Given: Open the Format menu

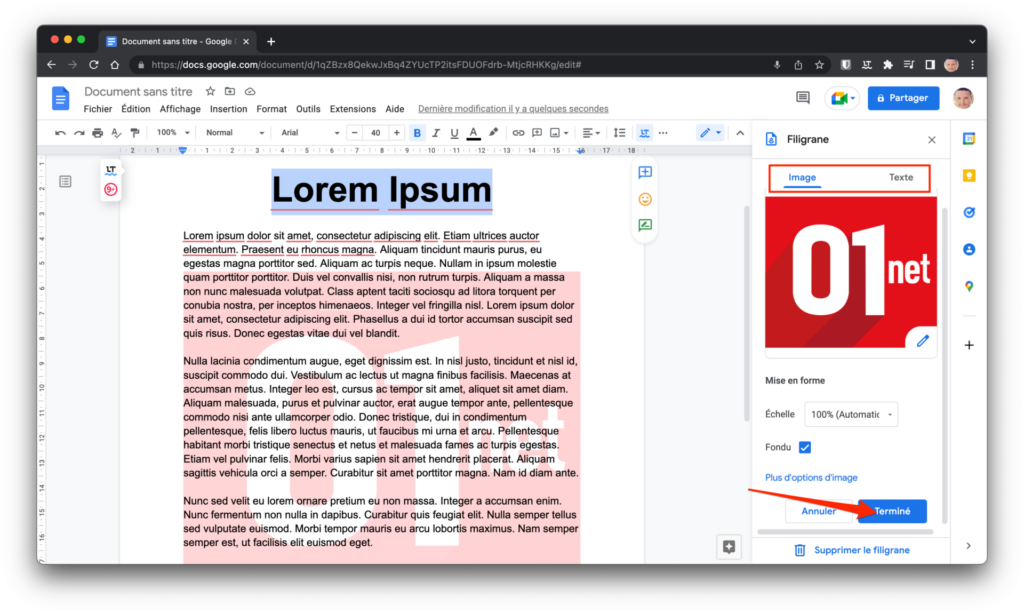Looking at the screenshot, I should point(272,109).
